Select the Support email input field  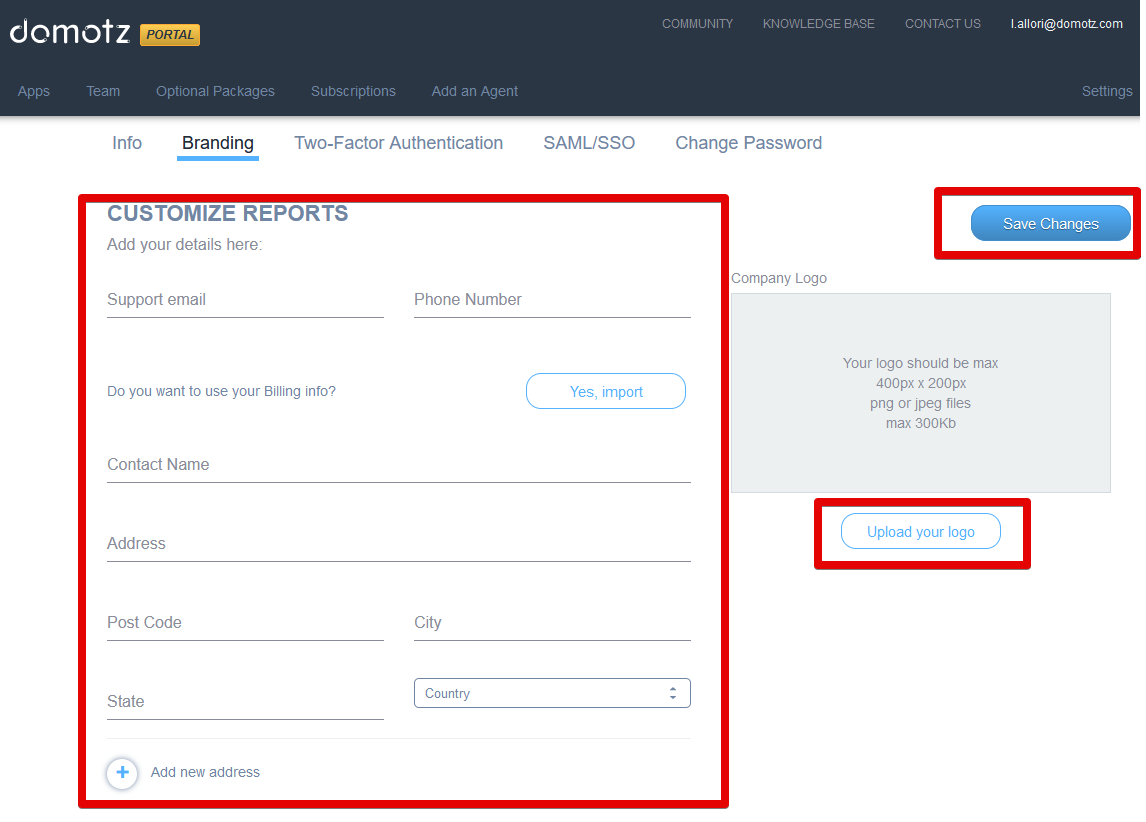tap(245, 300)
